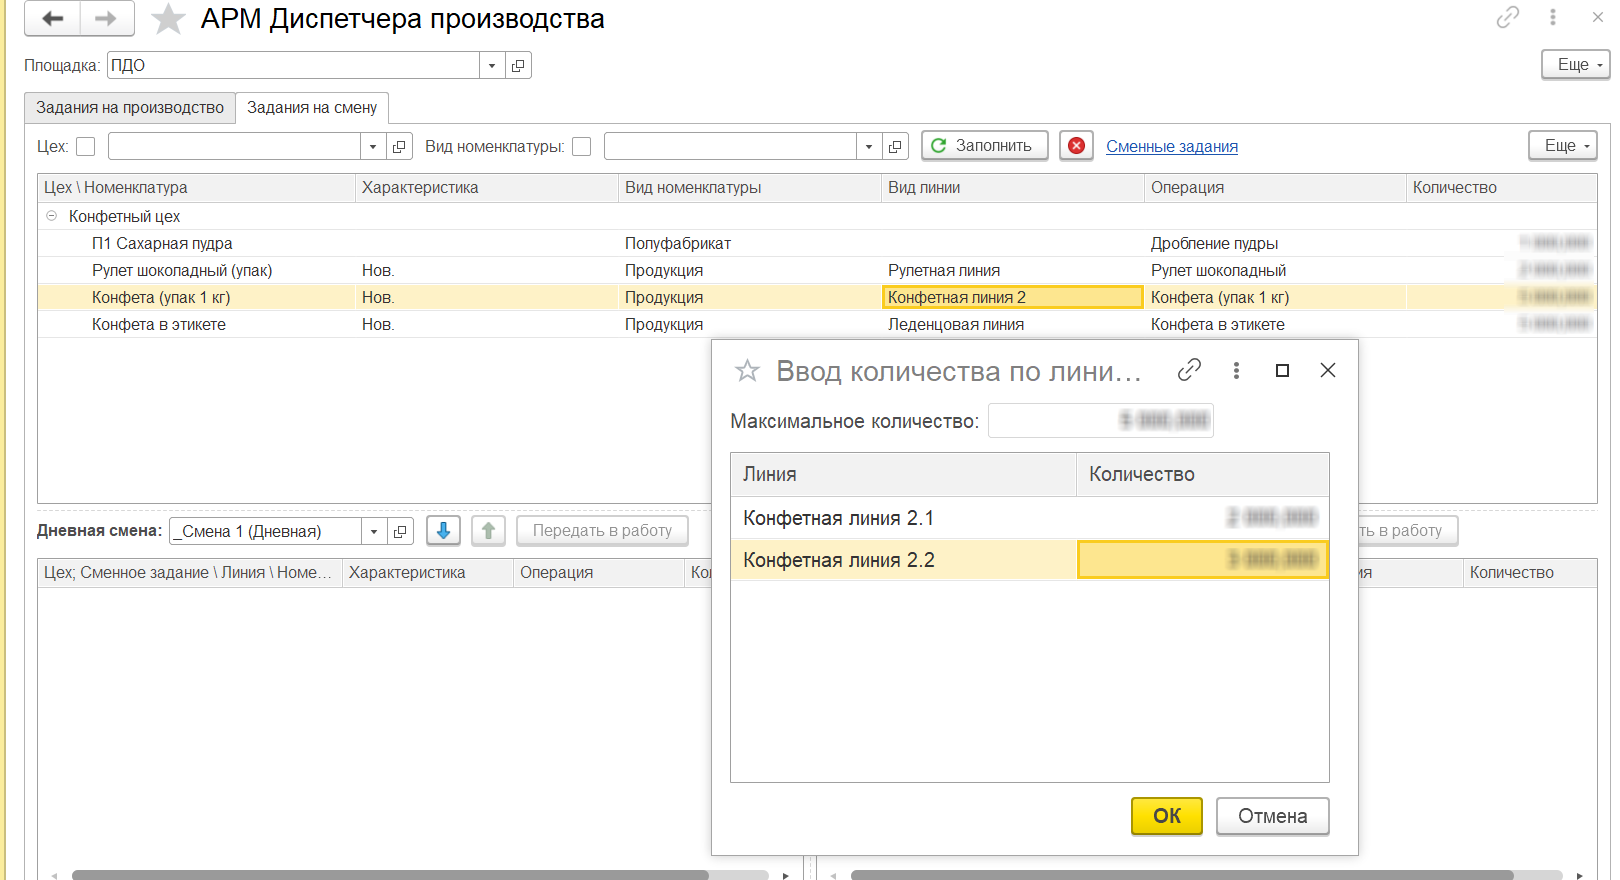1620x880 pixels.
Task: Expand the Дневная смена dropdown
Action: click(x=373, y=532)
